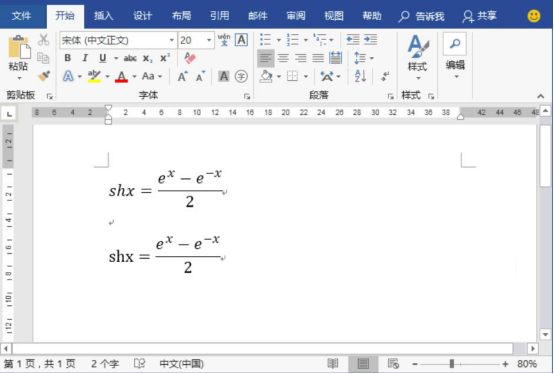554x374 pixels.
Task: Switch to 视图 View tab
Action: click(x=334, y=16)
